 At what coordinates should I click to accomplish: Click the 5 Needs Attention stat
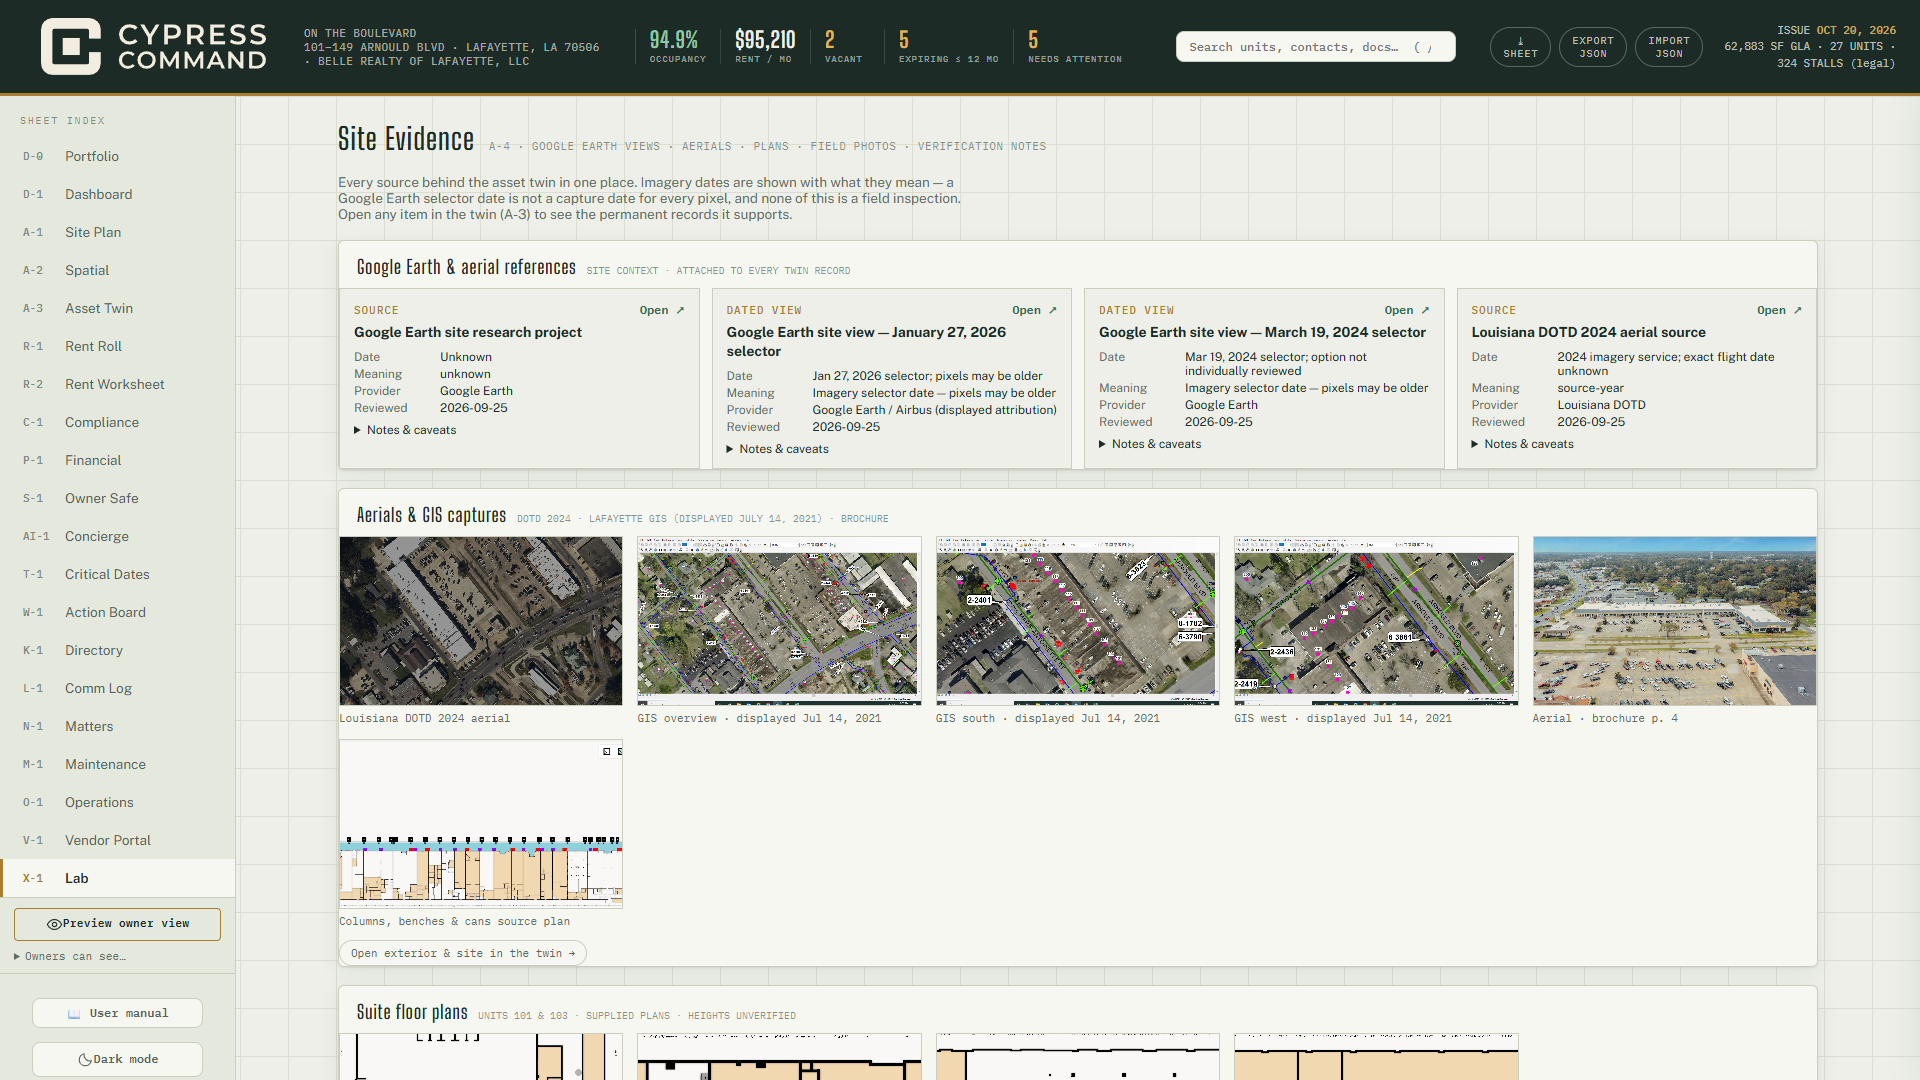coord(1075,47)
